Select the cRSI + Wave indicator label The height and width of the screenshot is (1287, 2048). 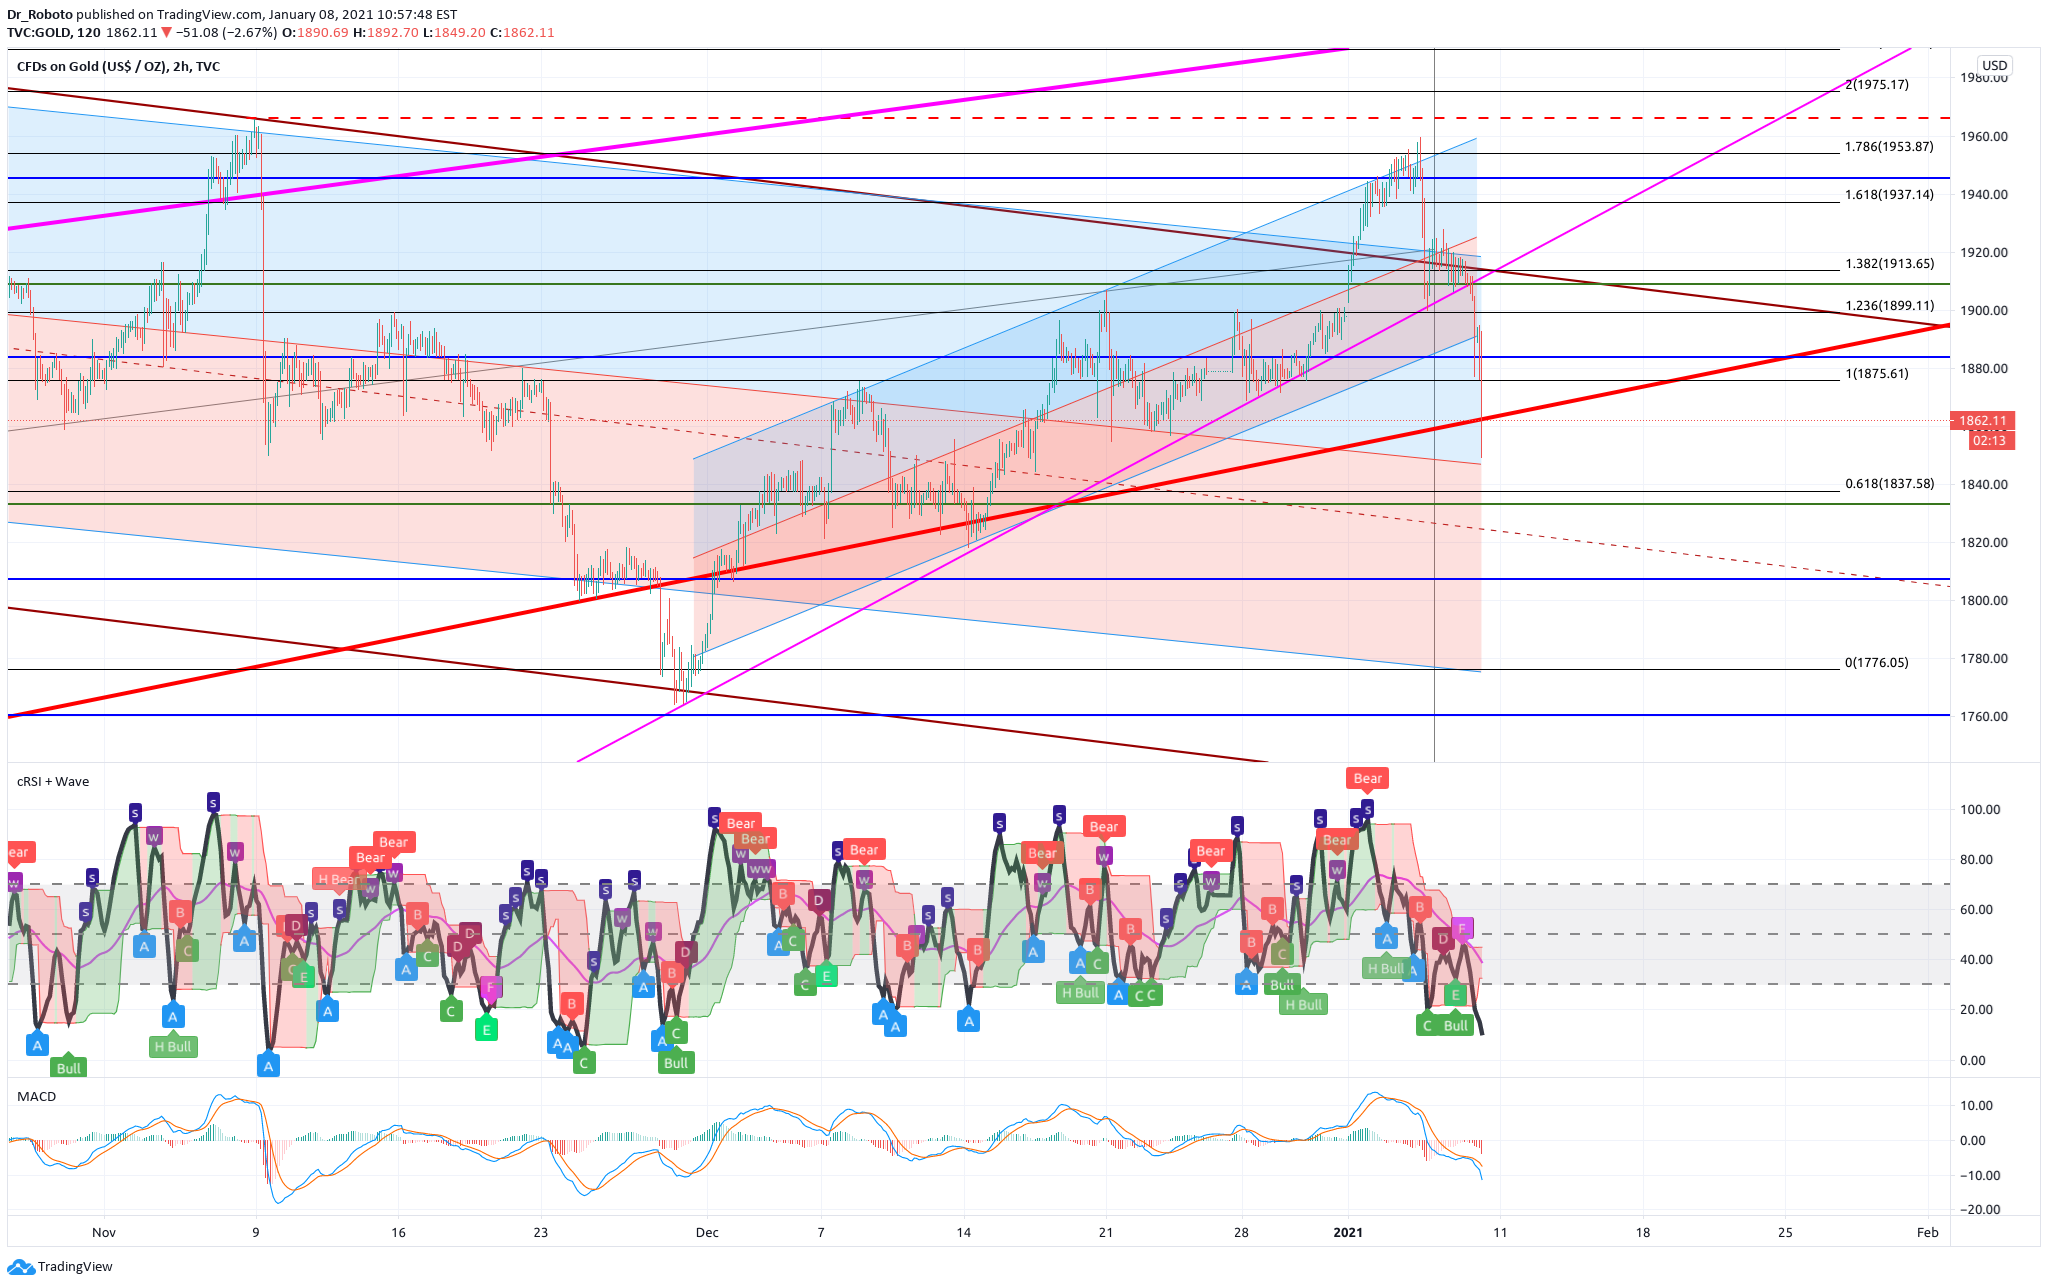click(53, 782)
